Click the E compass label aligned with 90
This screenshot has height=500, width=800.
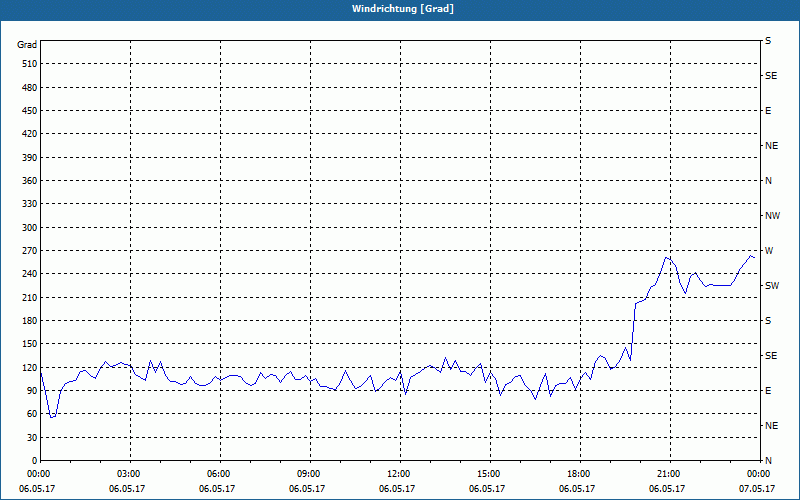[768, 391]
